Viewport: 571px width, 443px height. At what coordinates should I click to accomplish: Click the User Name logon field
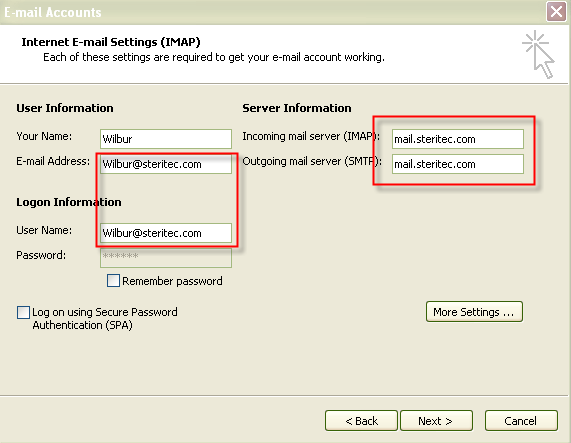[x=166, y=233]
